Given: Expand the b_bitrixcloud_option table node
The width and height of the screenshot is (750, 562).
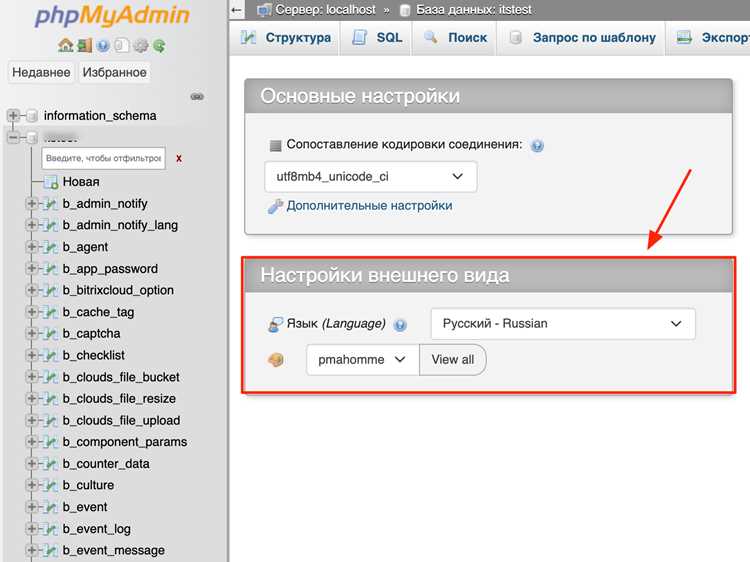Looking at the screenshot, I should pos(32,290).
